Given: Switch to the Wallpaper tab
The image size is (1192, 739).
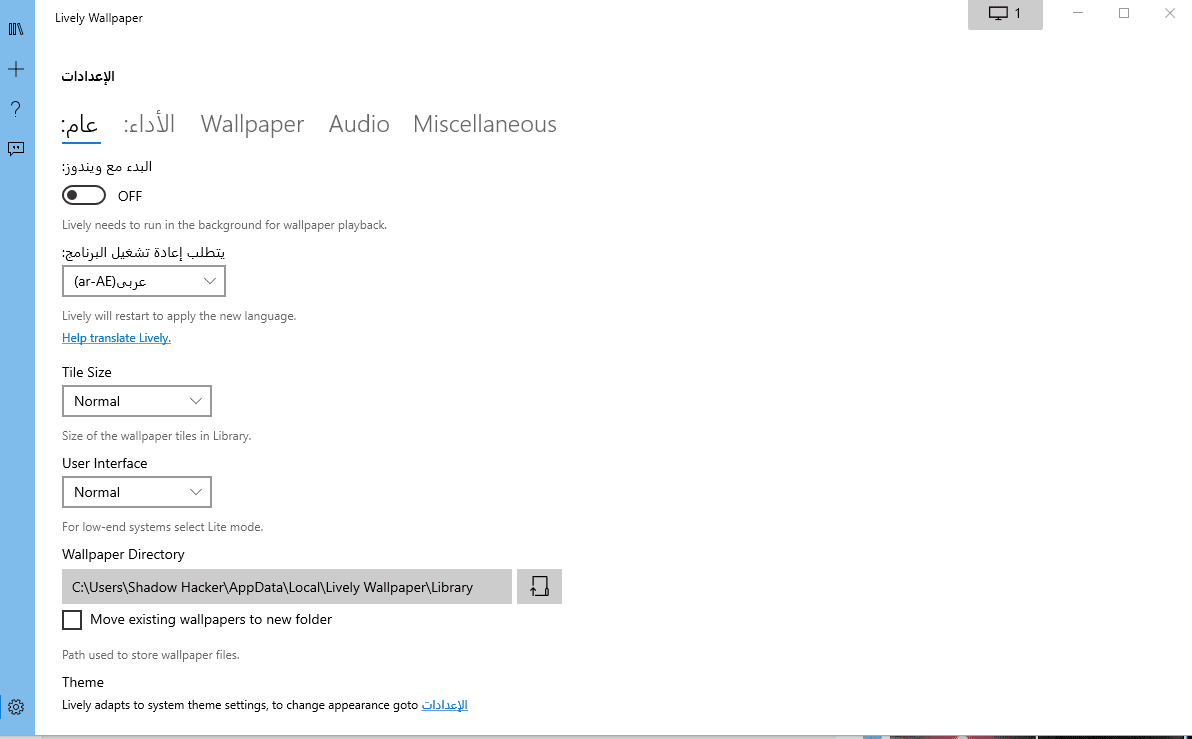Looking at the screenshot, I should tap(252, 124).
